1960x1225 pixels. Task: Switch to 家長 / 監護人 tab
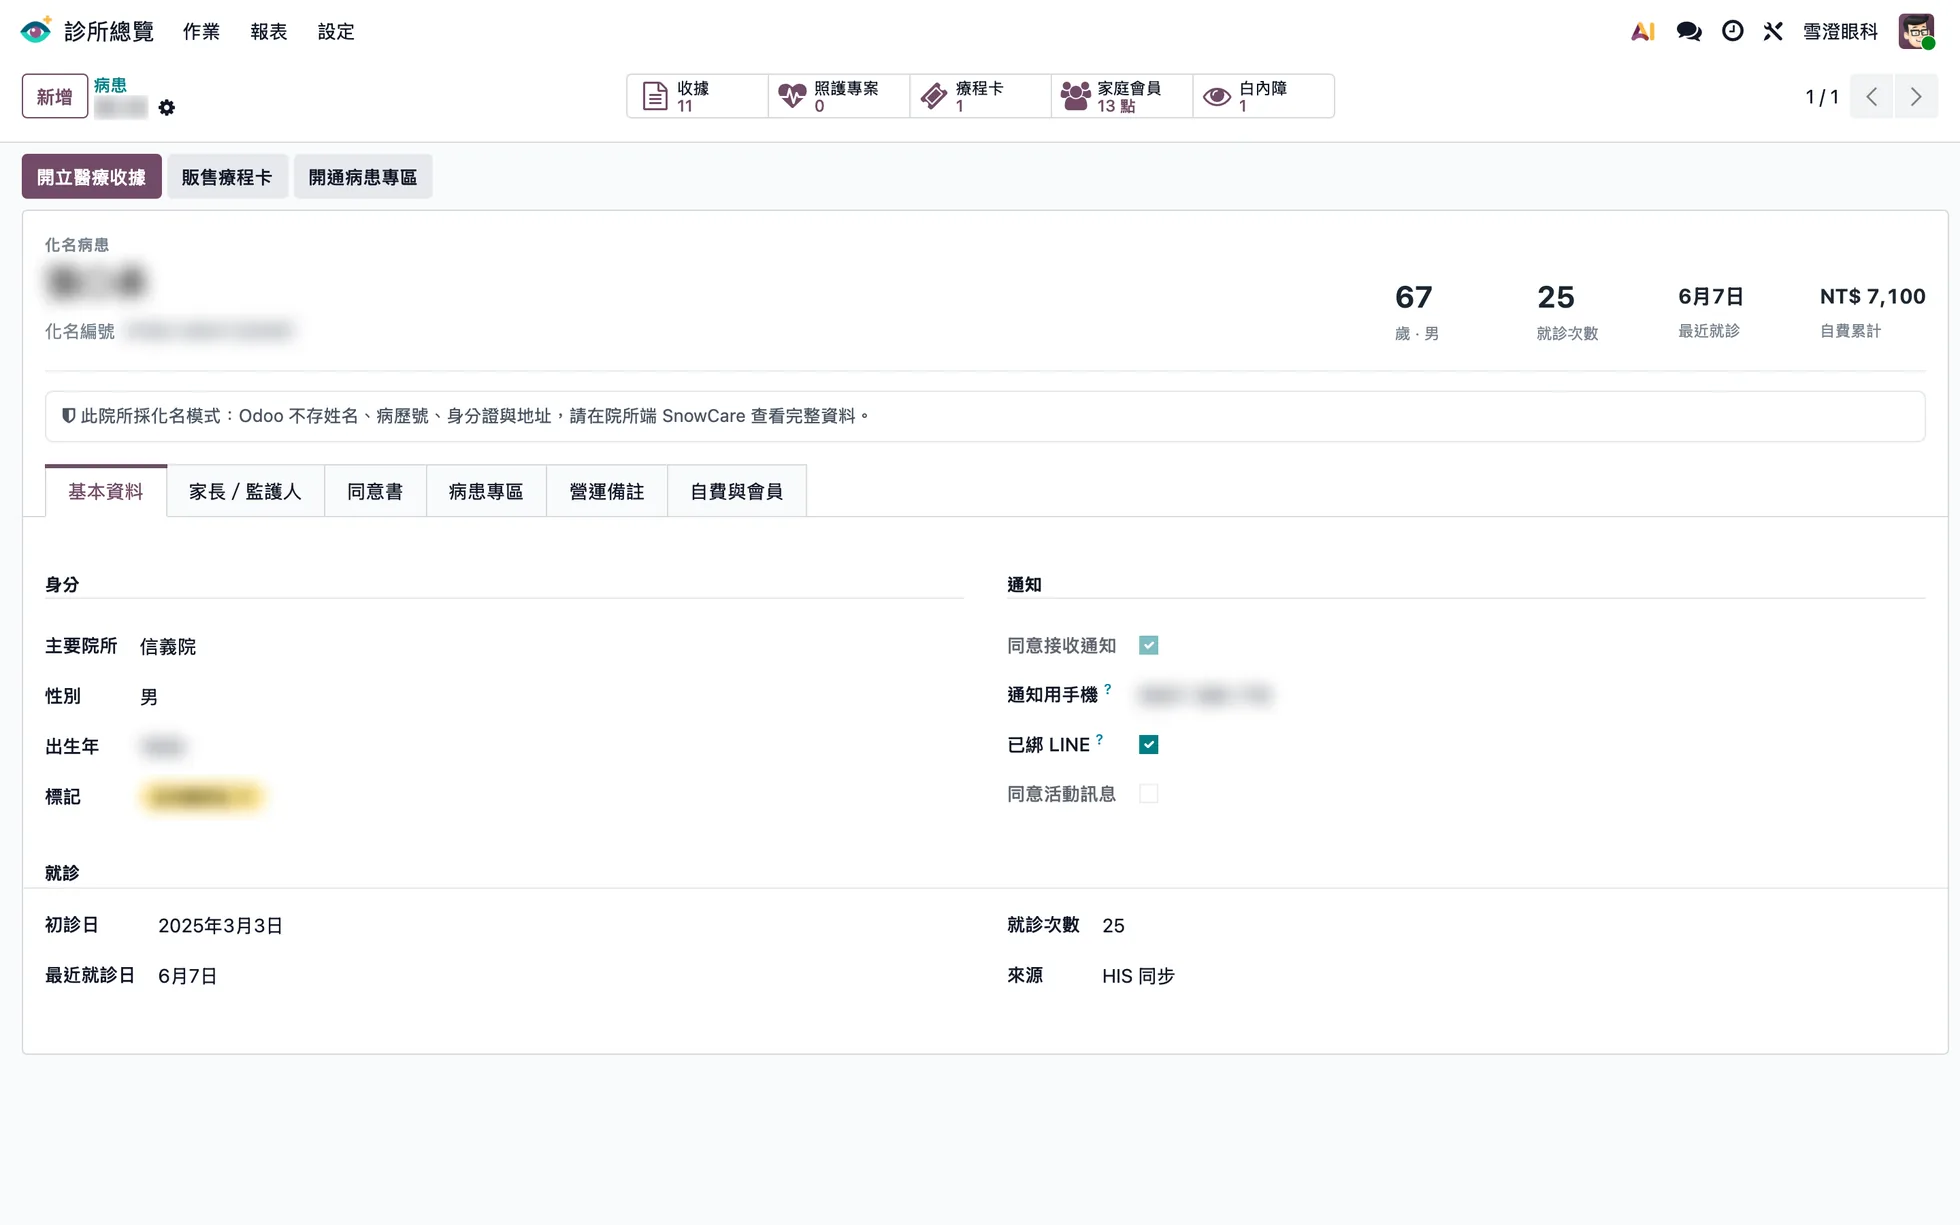point(245,491)
